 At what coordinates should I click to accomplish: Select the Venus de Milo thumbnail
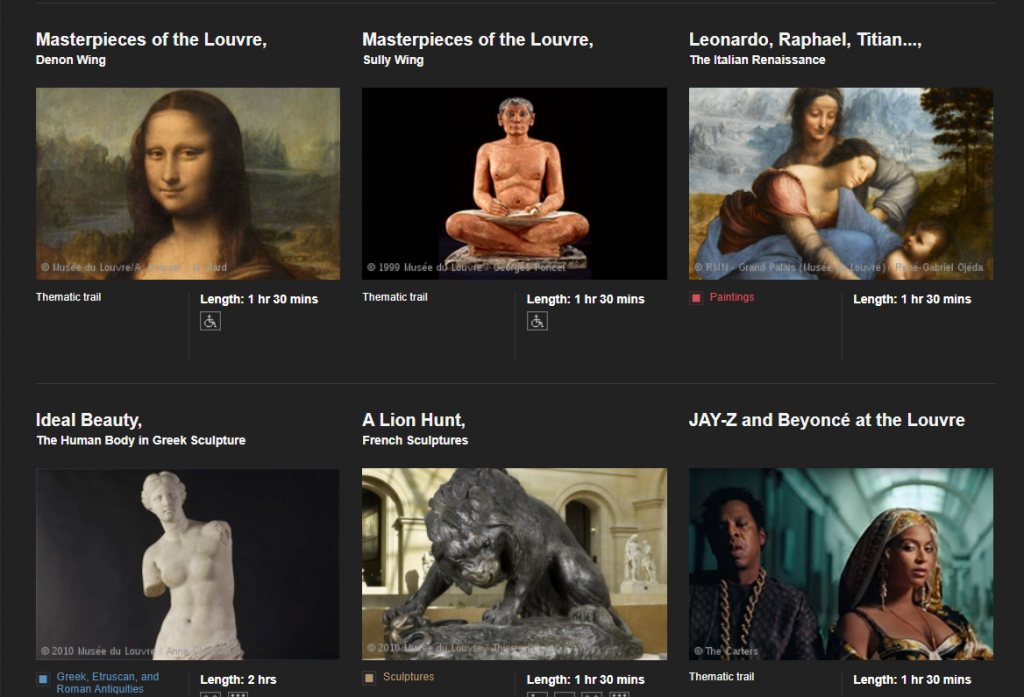(x=188, y=564)
